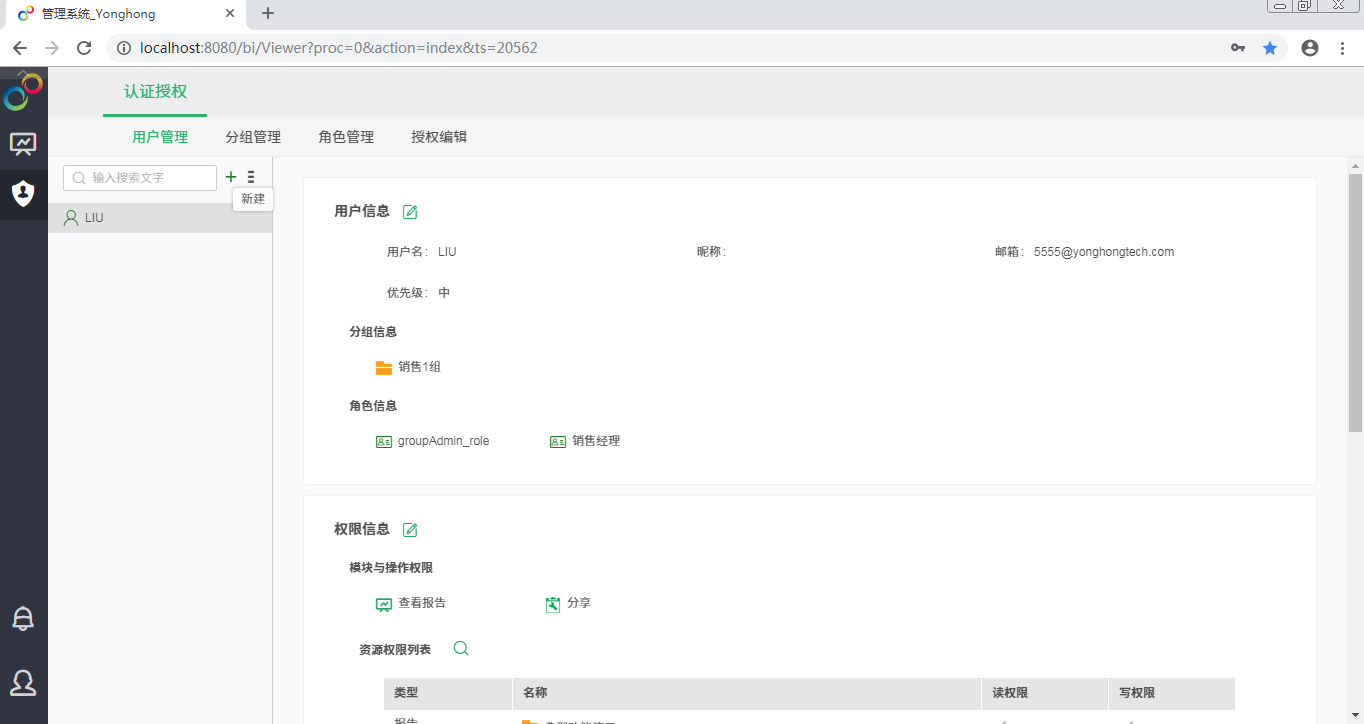This screenshot has width=1364, height=724.
Task: Click the green plus new user icon
Action: [231, 177]
